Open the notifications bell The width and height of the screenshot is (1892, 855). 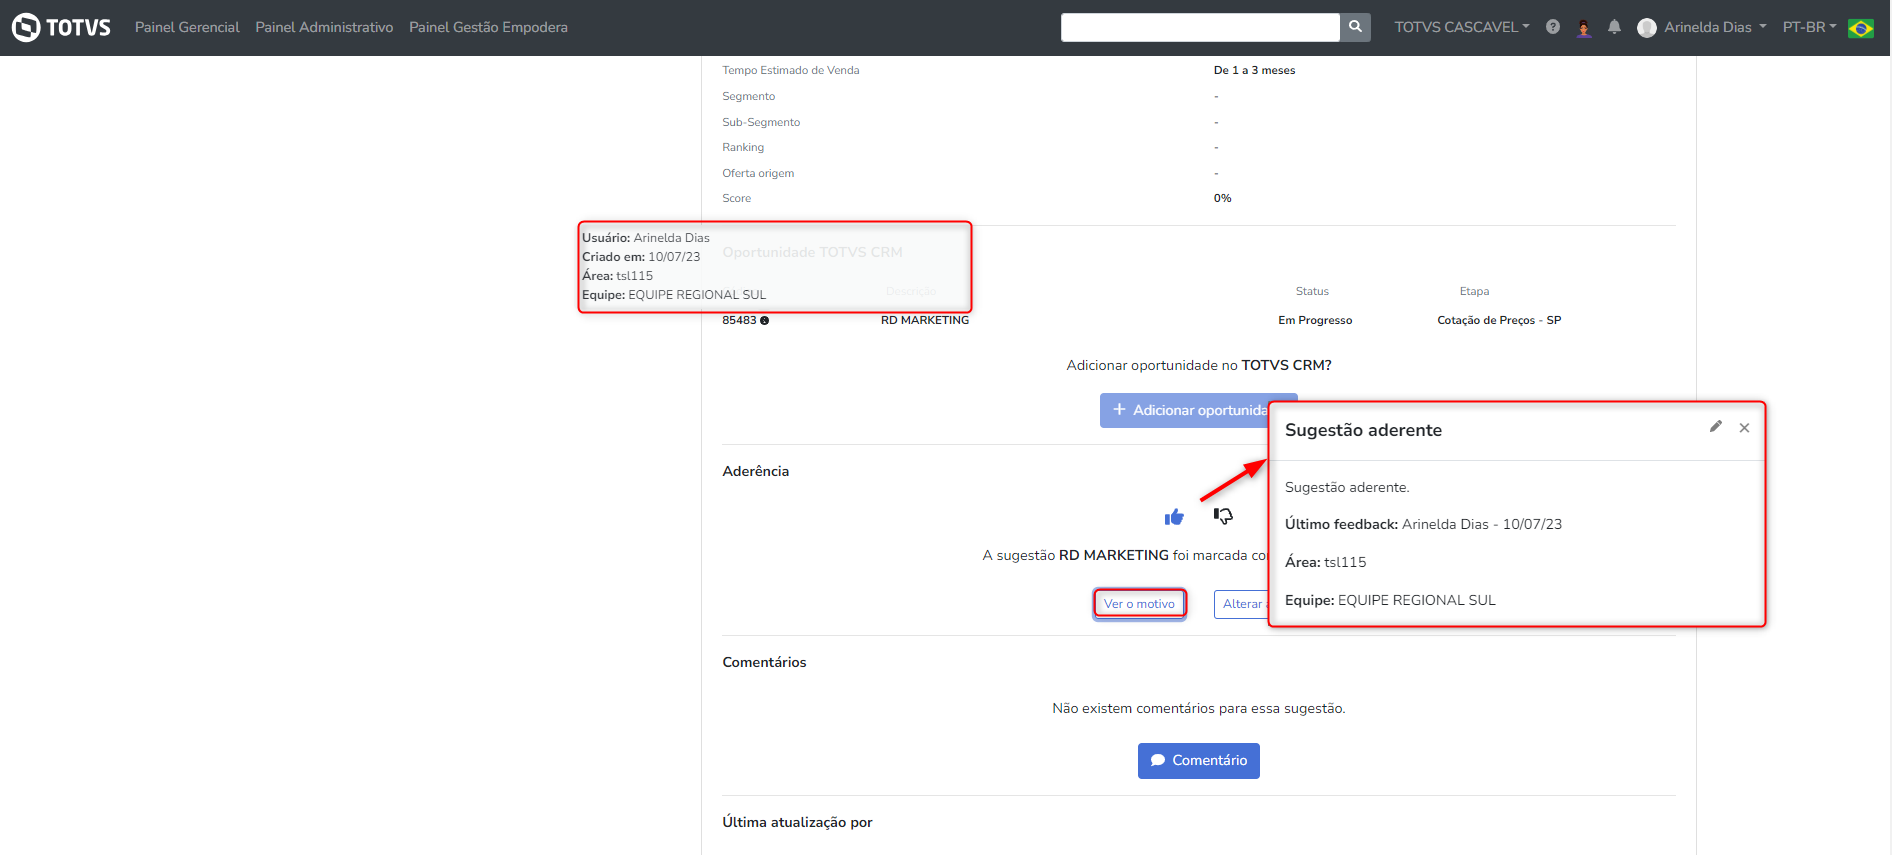click(1614, 27)
